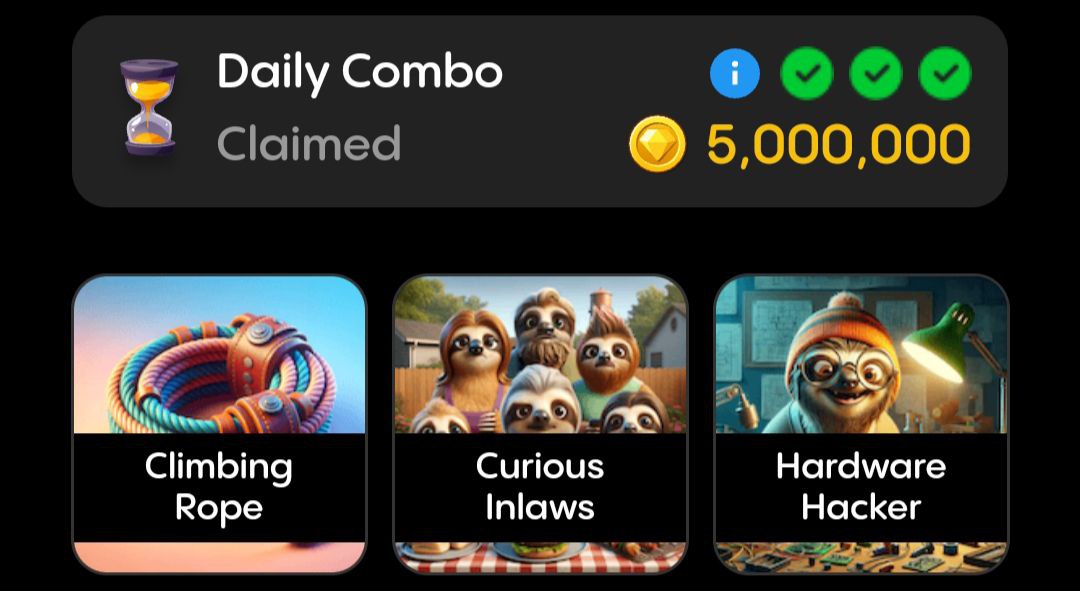Select the last green checkmark circle

tap(945, 73)
